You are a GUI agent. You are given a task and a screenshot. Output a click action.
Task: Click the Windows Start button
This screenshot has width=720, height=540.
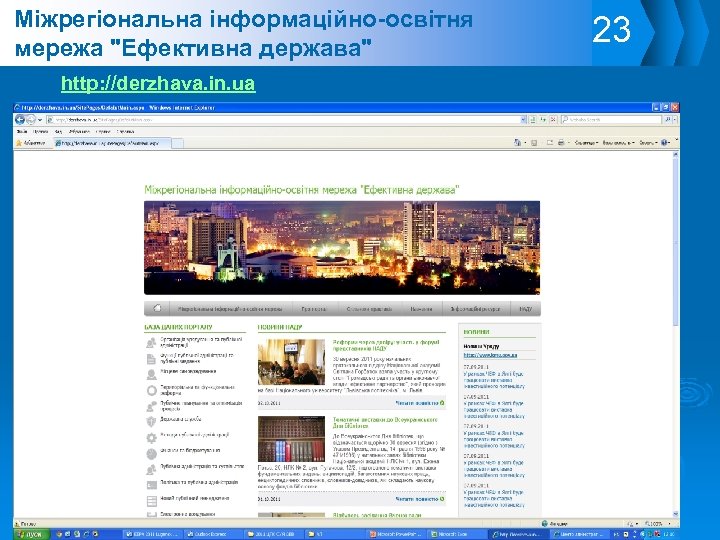click(x=31, y=534)
